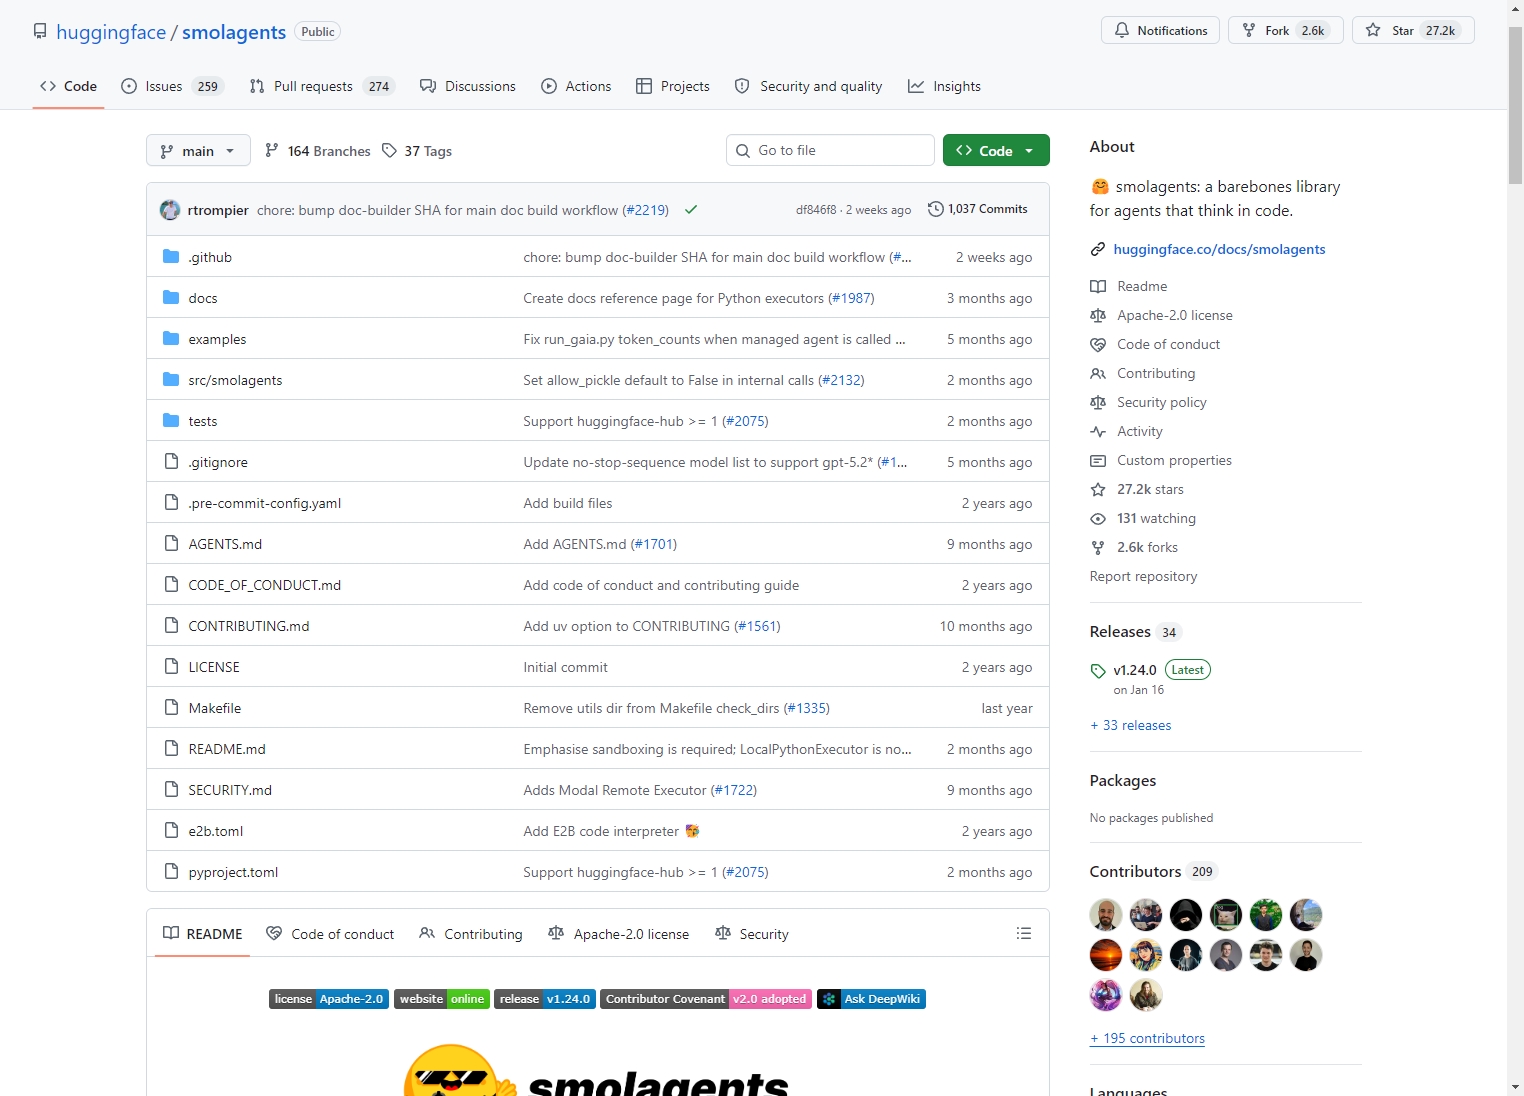The height and width of the screenshot is (1096, 1524).
Task: Click the link chain icon beside docs URL
Action: (x=1098, y=249)
